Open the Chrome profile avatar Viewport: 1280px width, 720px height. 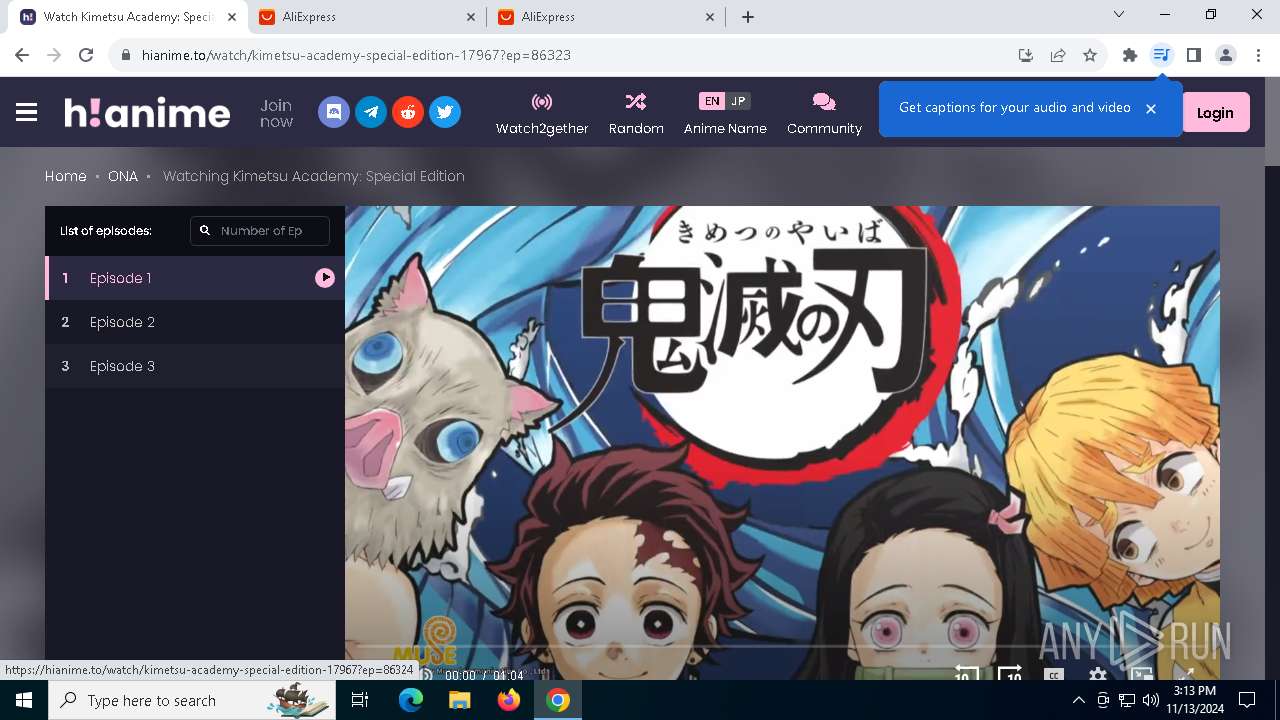pyautogui.click(x=1226, y=55)
